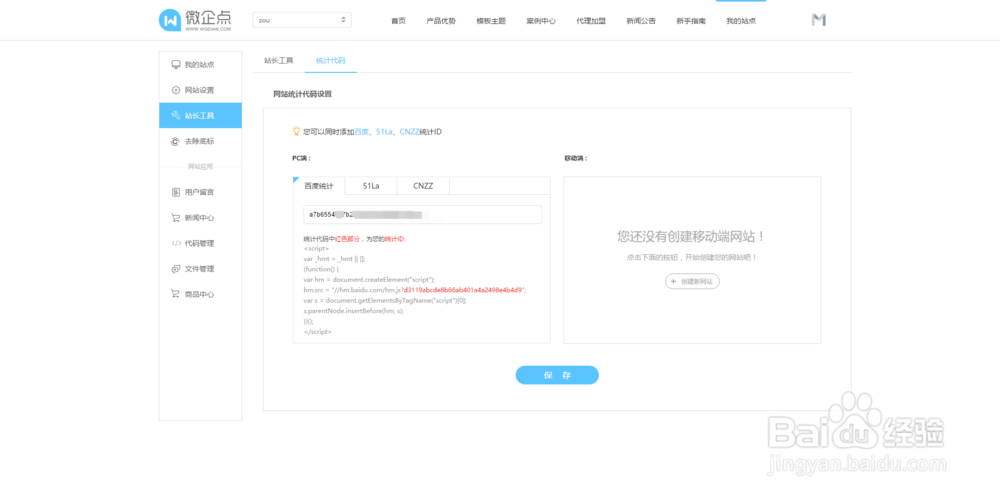Select 站长工具 wrench item in sidebar
The height and width of the screenshot is (498, 1000).
pos(200,115)
